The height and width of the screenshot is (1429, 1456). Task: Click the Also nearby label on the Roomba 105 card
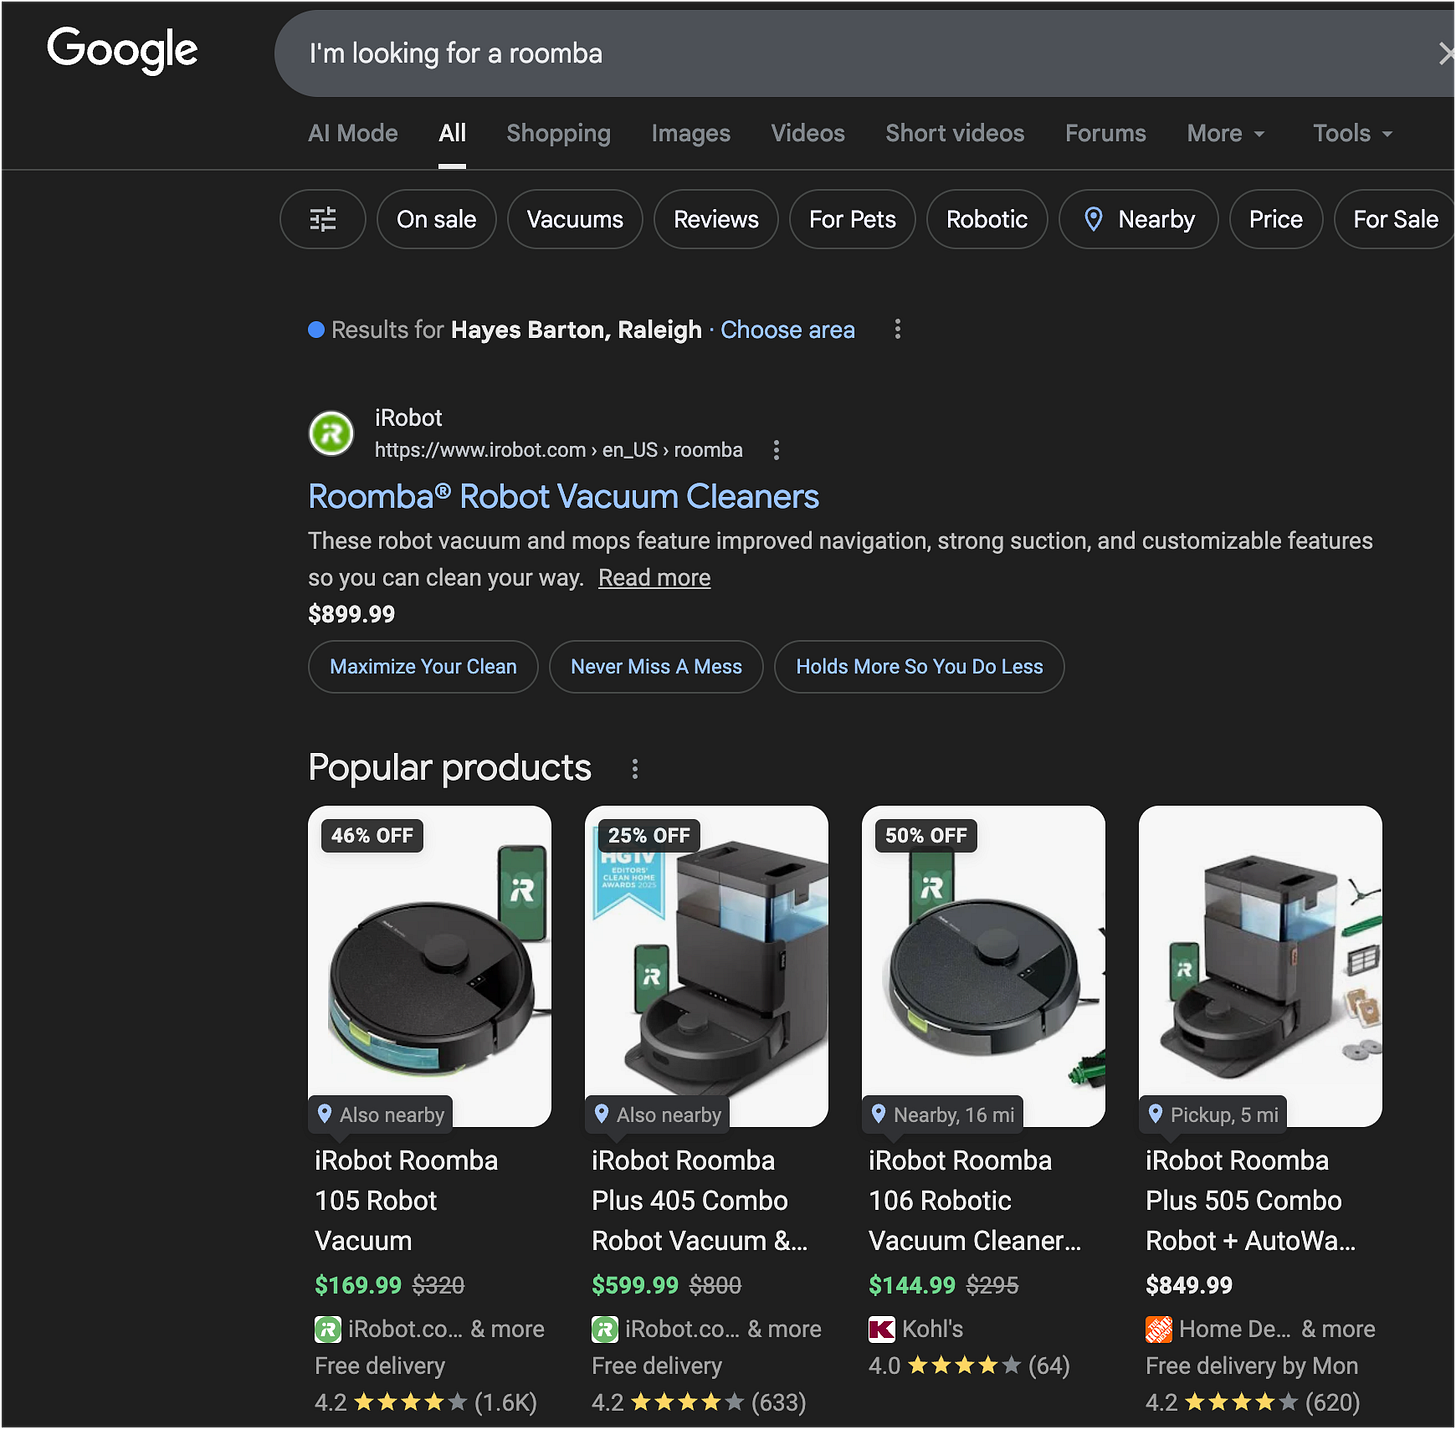pyautogui.click(x=381, y=1114)
